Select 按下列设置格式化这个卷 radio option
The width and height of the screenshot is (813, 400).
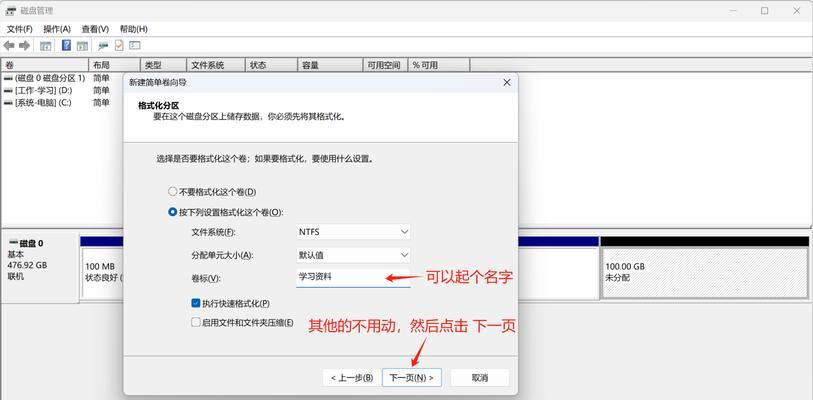pos(173,212)
